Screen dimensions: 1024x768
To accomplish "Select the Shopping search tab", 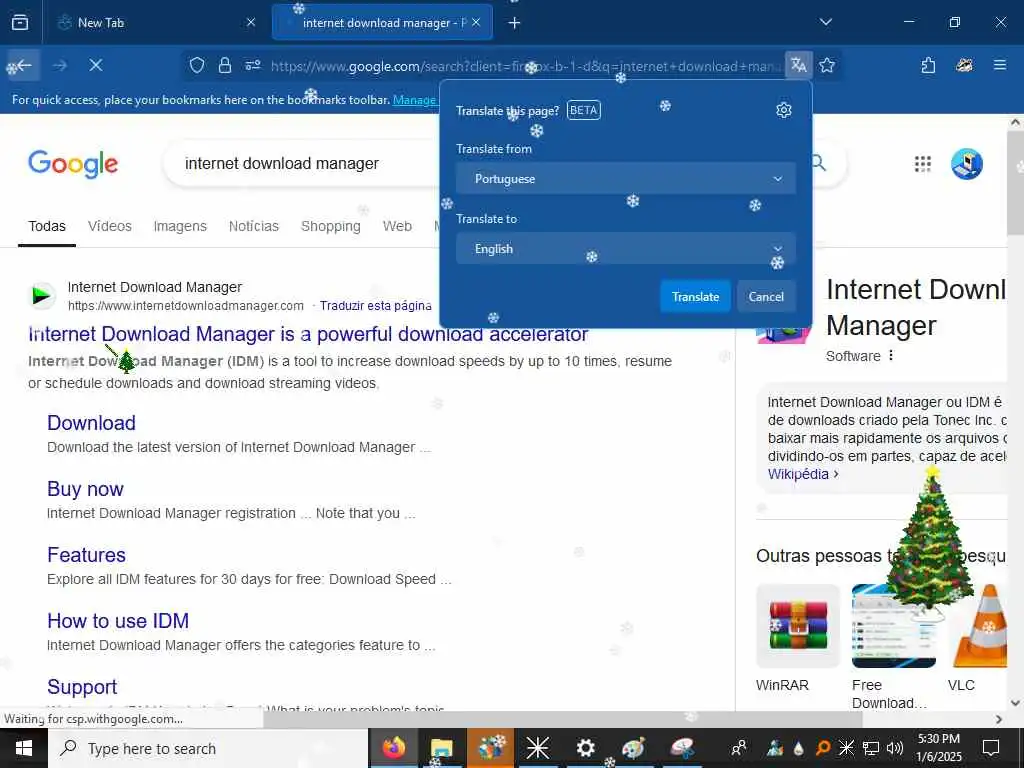I will [330, 227].
